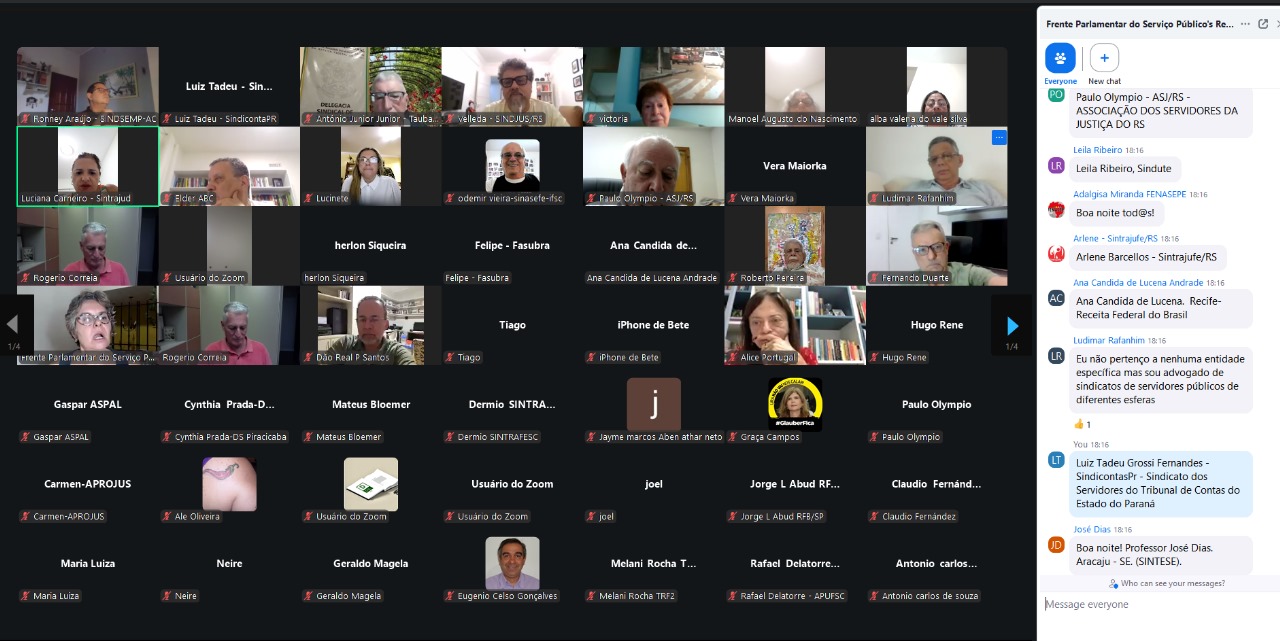Click the New chat label
The width and height of the screenshot is (1280, 641).
click(x=1104, y=81)
